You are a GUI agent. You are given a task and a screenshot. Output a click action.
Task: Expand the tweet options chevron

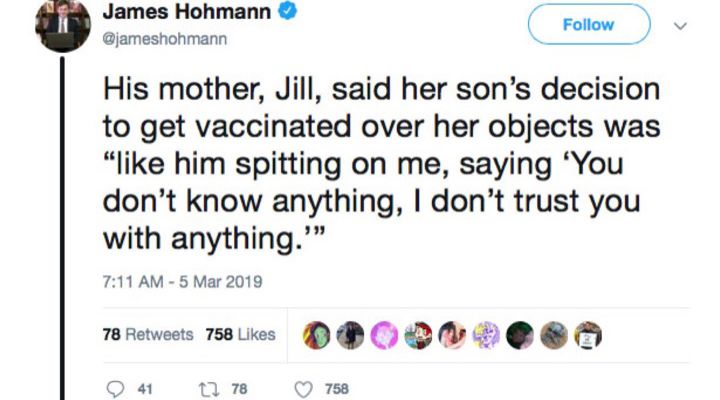(x=682, y=25)
